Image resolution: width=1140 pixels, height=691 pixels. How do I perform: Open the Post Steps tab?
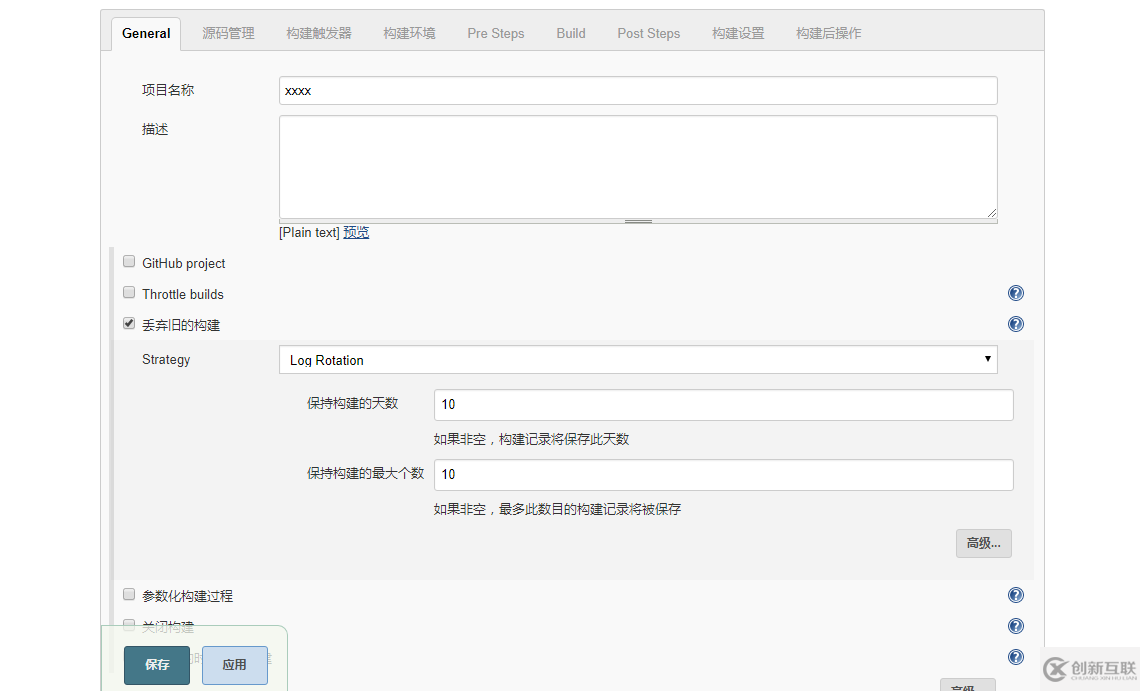tap(648, 33)
